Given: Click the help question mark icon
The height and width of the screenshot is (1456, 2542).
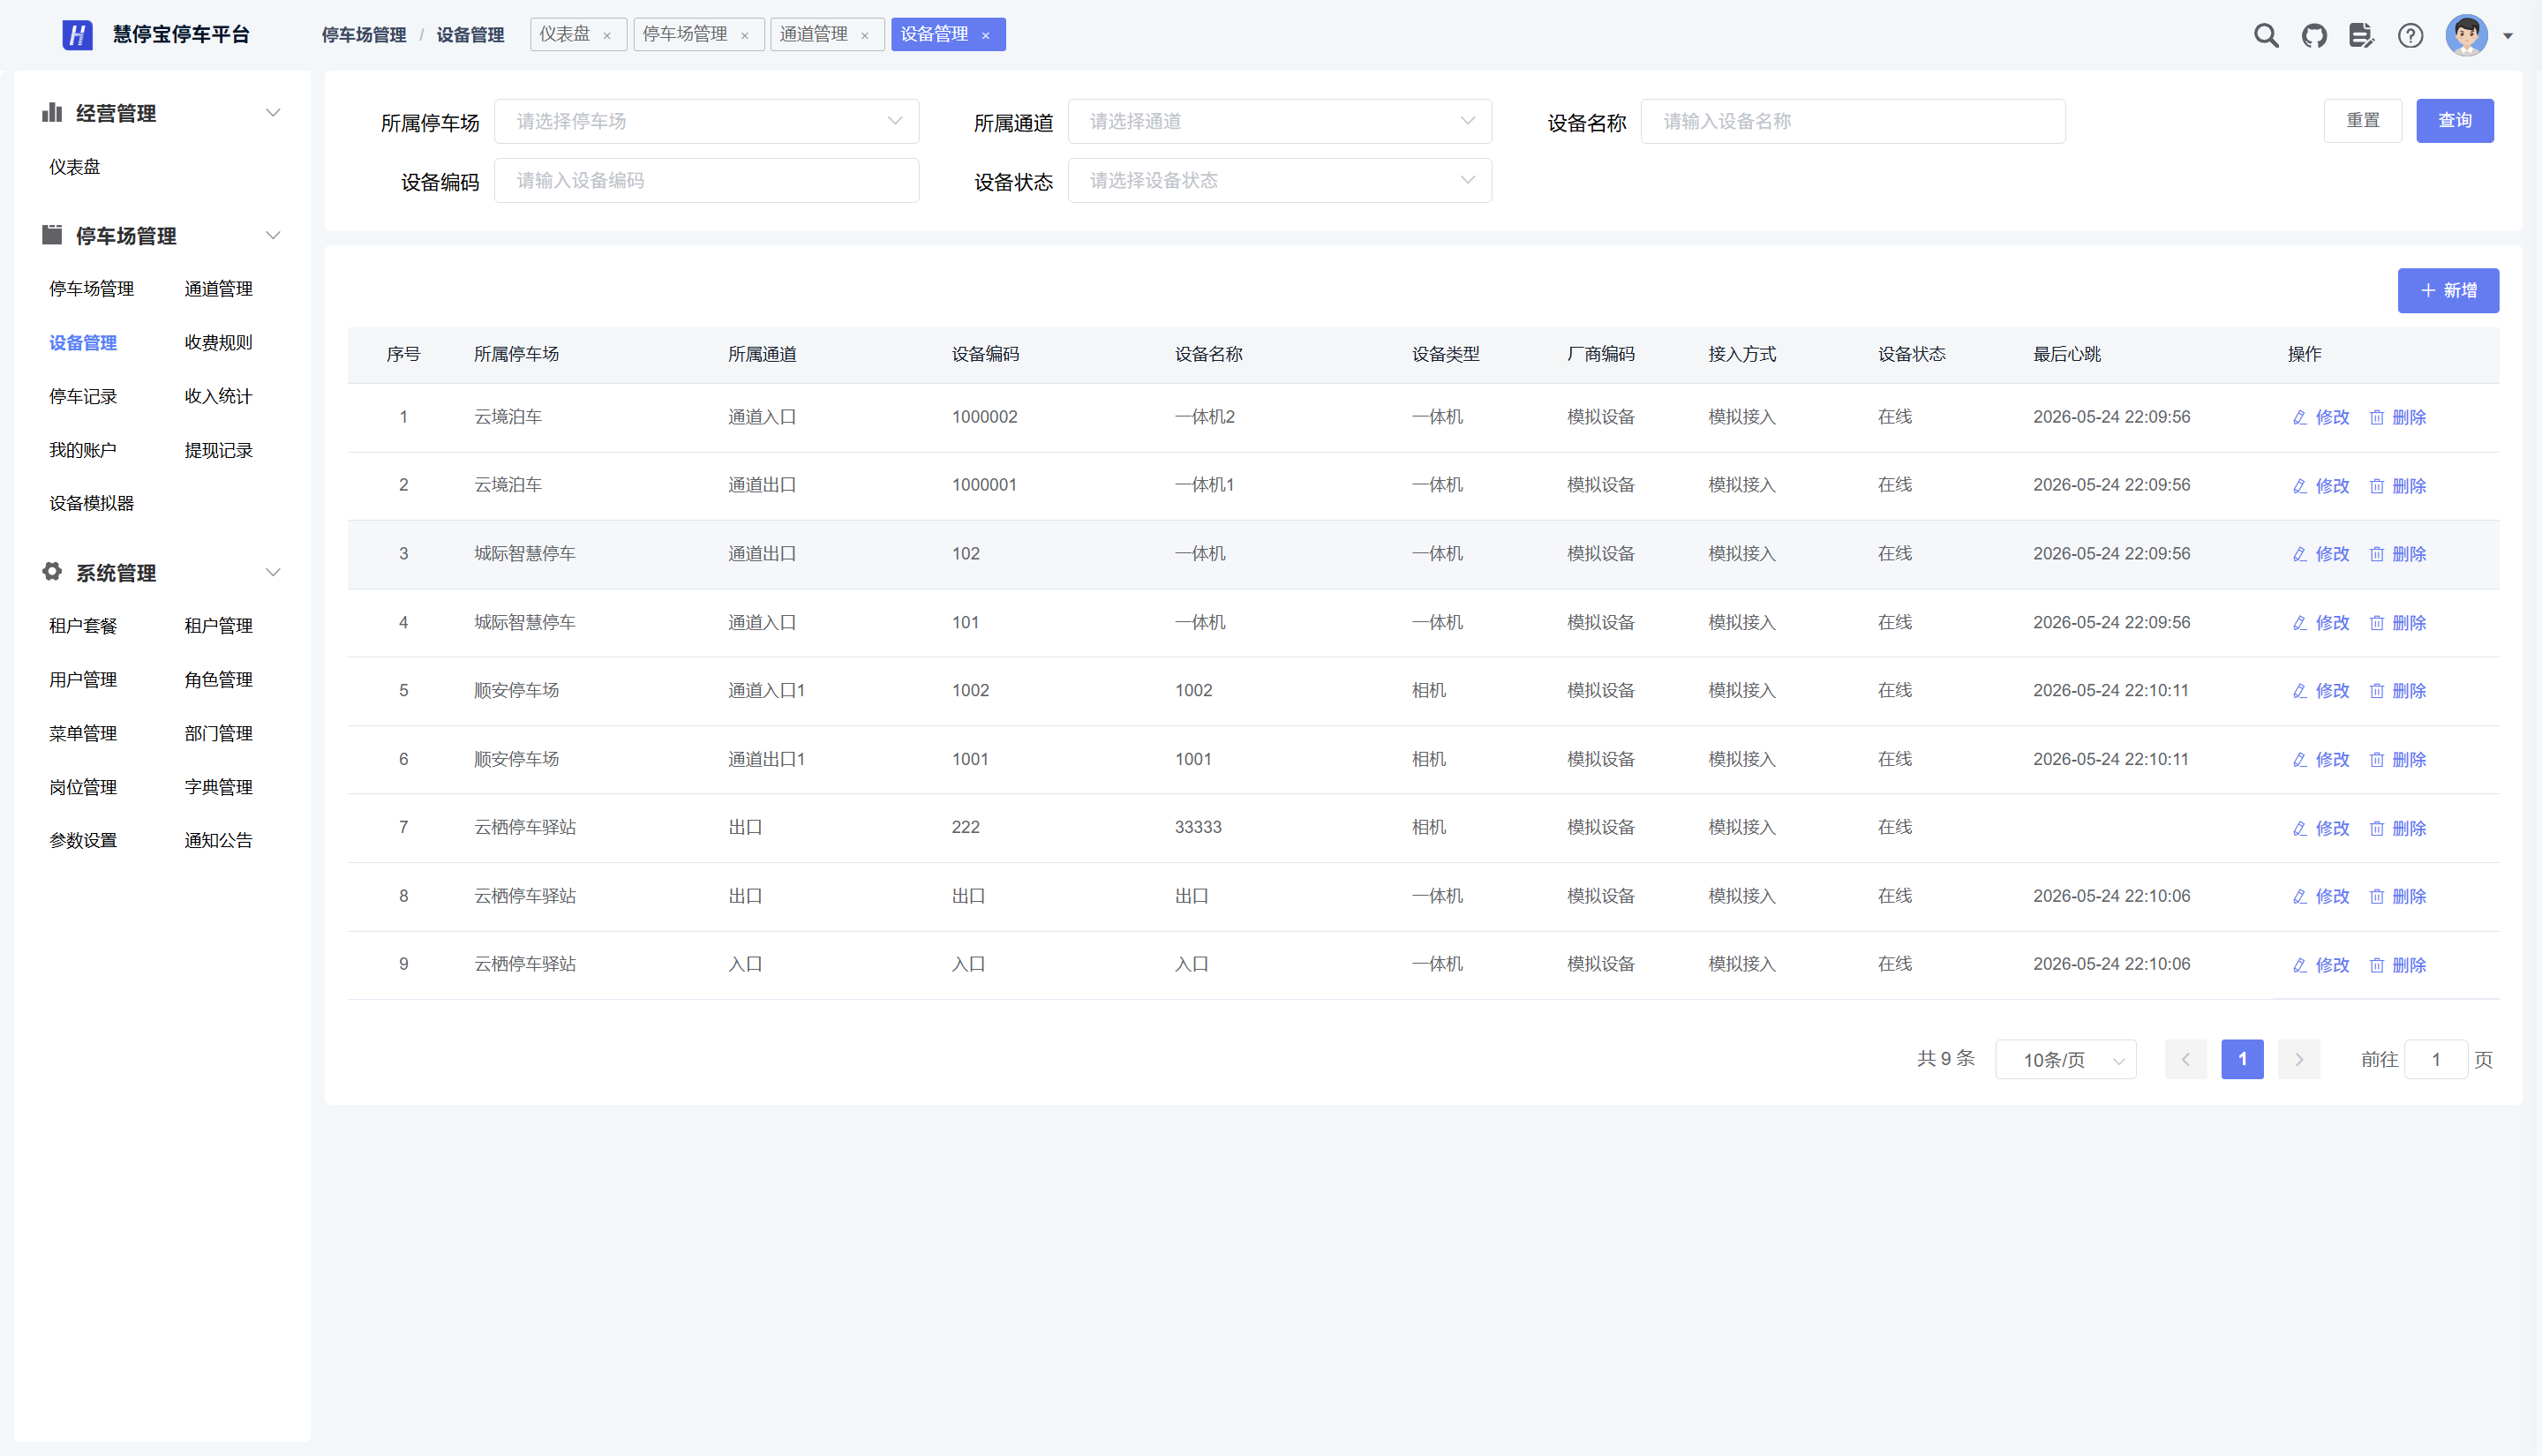Looking at the screenshot, I should 2410,36.
